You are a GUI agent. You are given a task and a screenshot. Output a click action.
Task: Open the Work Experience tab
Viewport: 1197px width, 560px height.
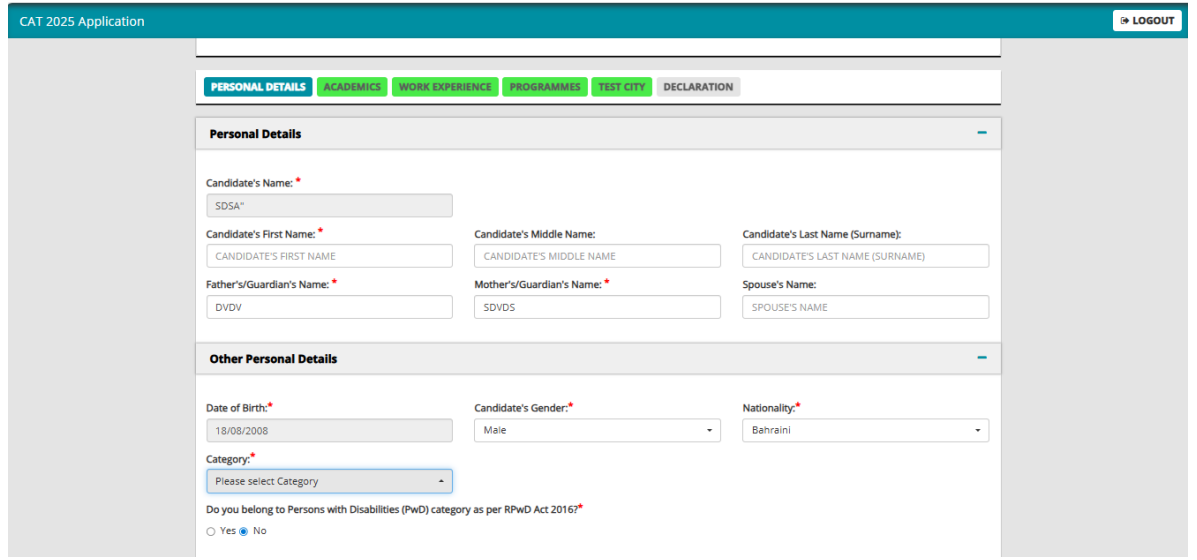click(x=445, y=87)
